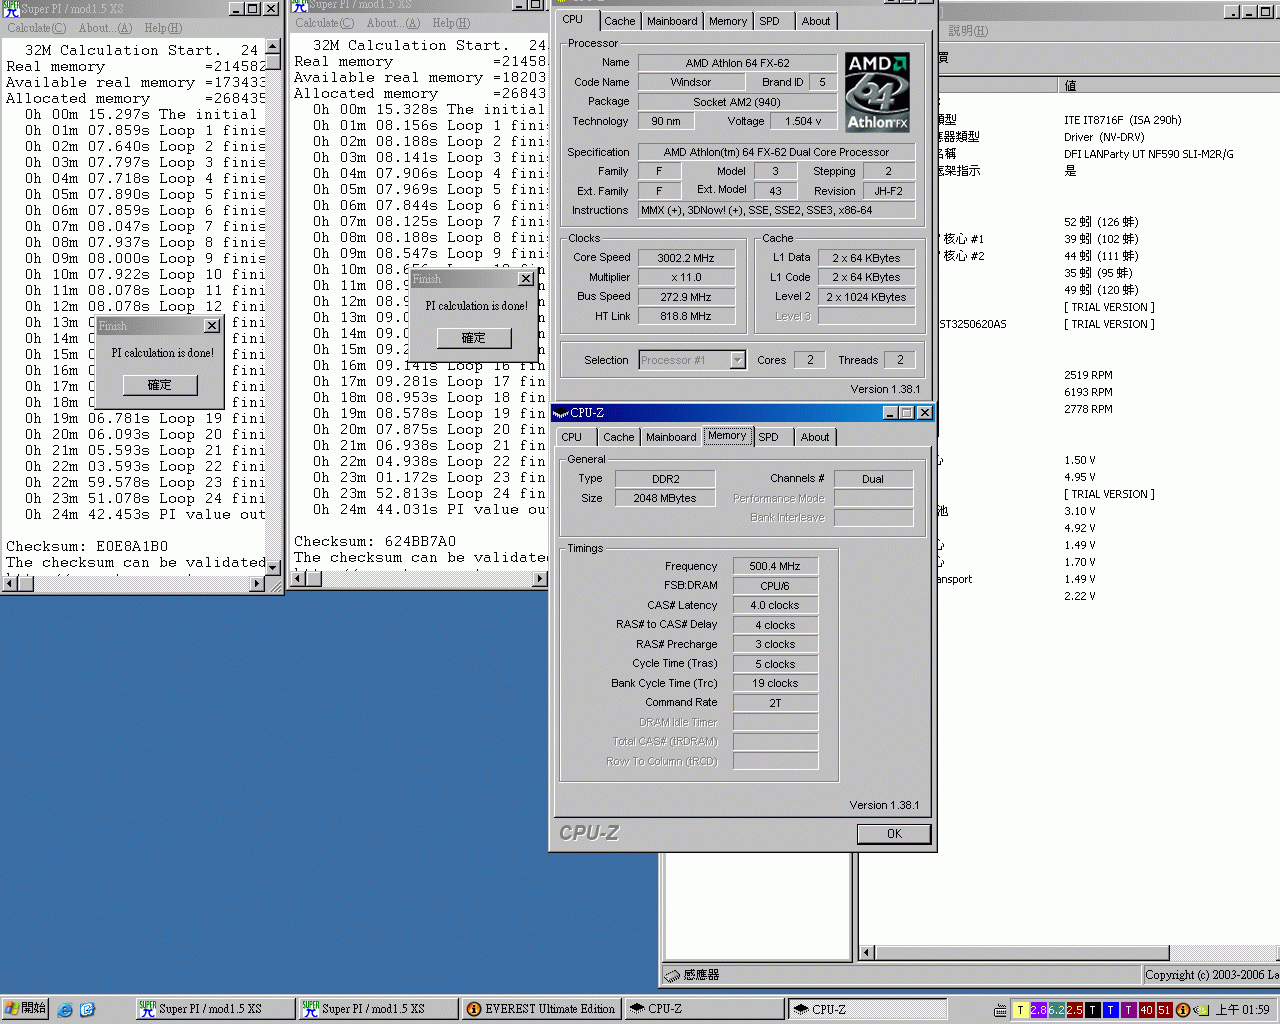Switch to second Super PI taskbar button

(377, 1009)
